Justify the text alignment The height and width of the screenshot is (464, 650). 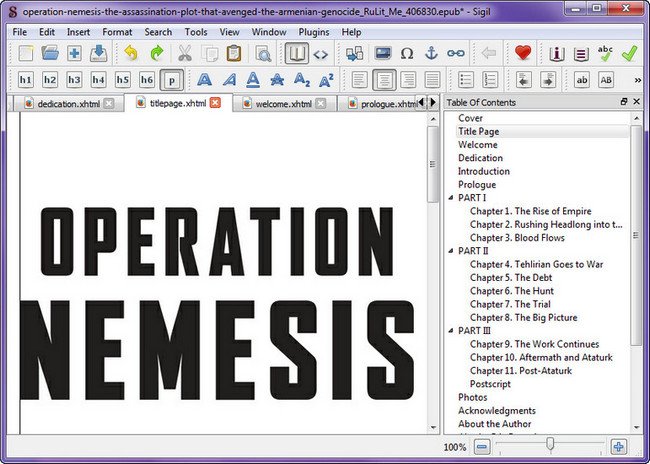[x=433, y=80]
